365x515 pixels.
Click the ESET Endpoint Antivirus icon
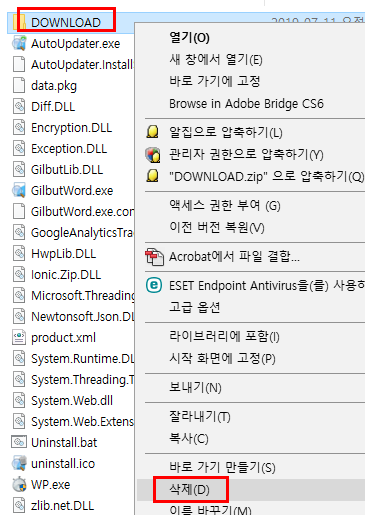pyautogui.click(x=154, y=286)
